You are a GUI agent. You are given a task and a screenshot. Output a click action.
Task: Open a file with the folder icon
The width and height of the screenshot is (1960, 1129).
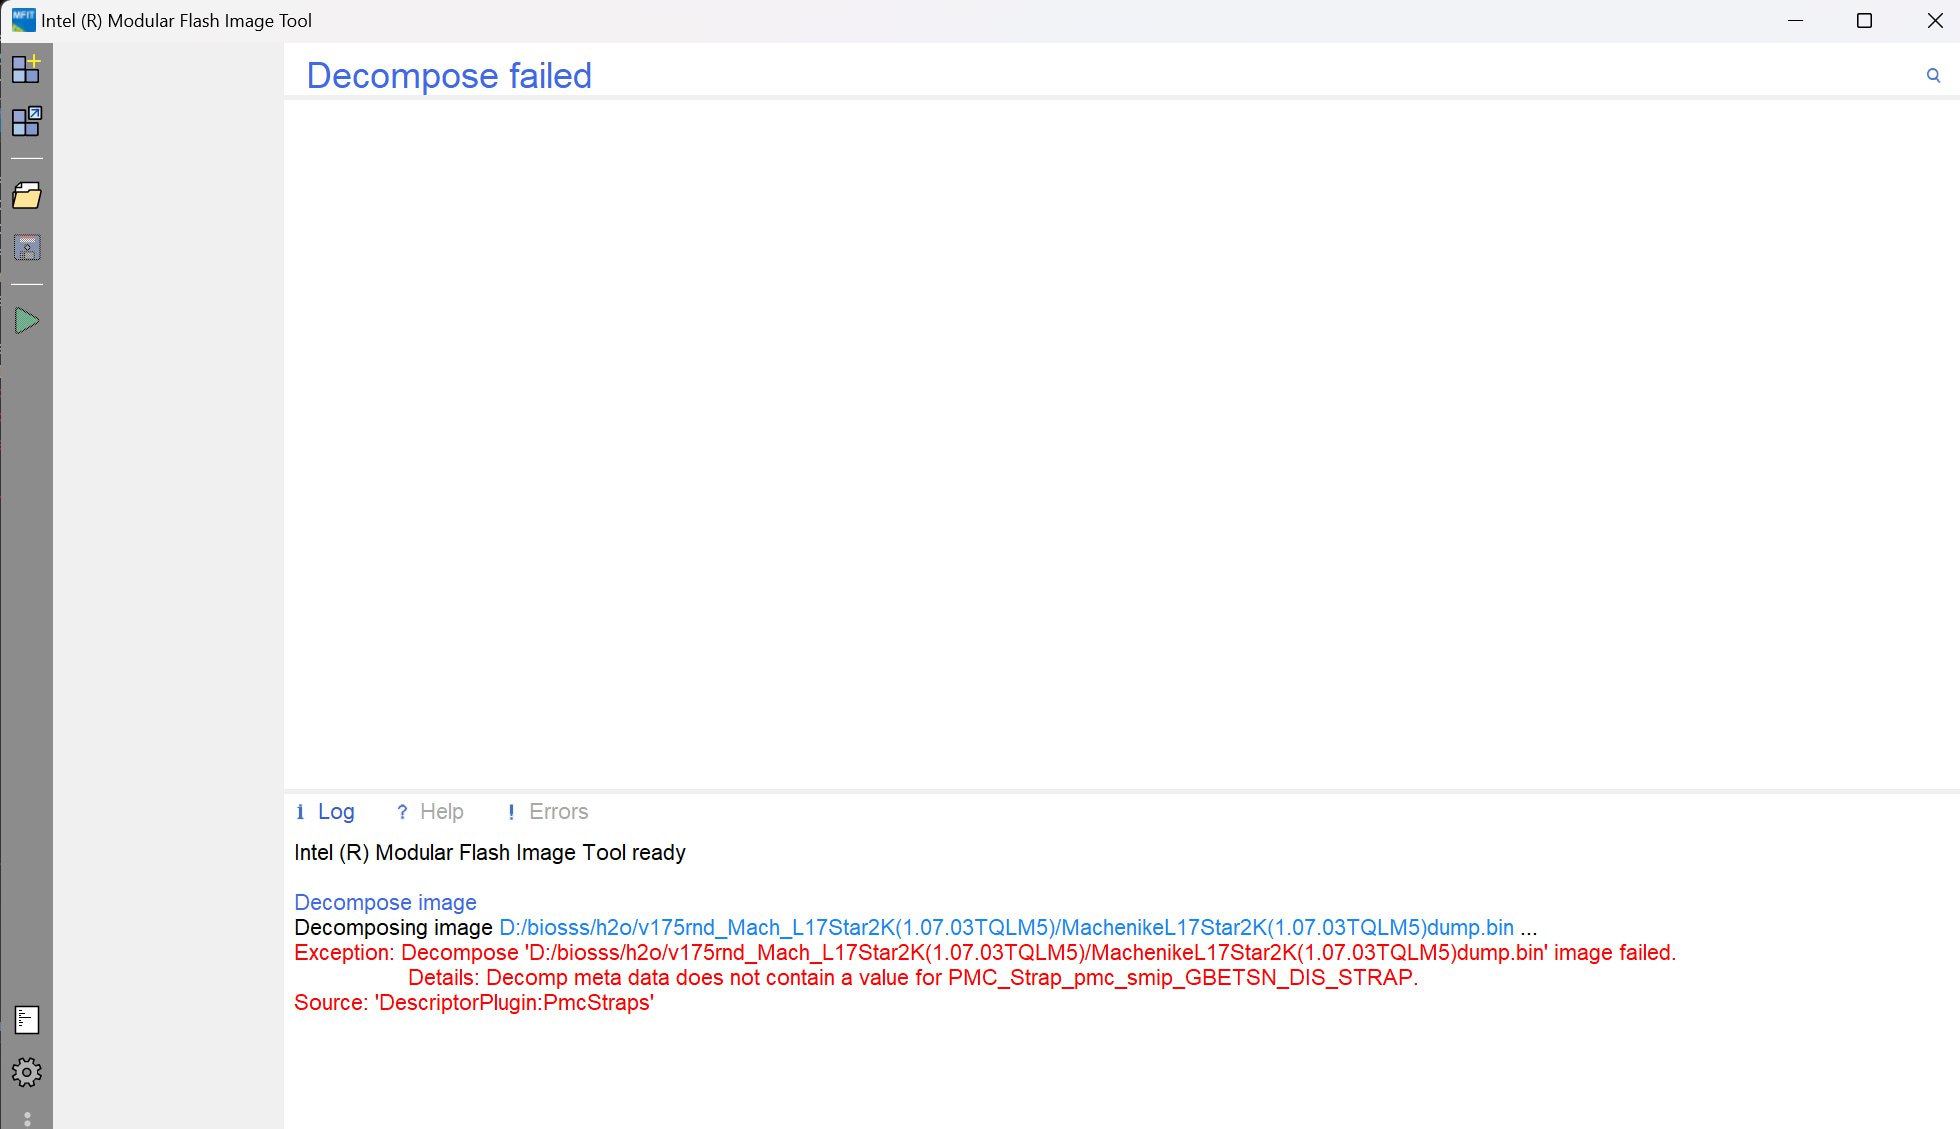[x=26, y=195]
